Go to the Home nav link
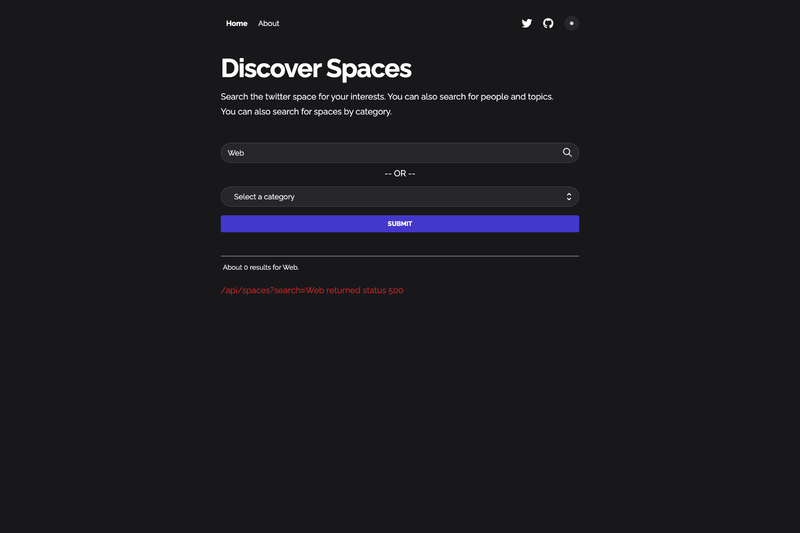Image resolution: width=800 pixels, height=533 pixels. 237,23
